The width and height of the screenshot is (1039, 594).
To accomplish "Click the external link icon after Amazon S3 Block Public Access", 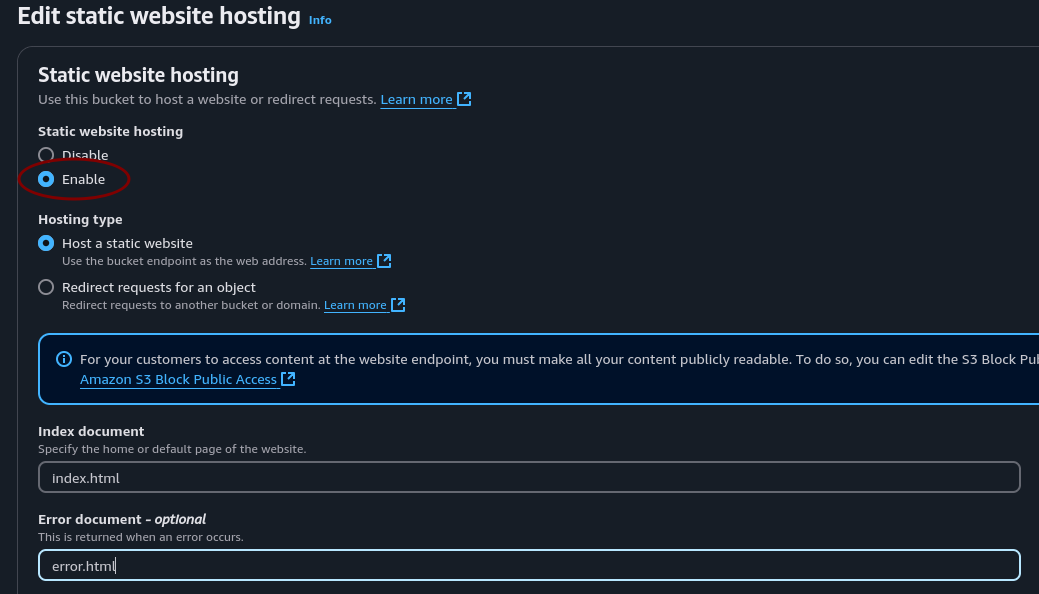I will [287, 379].
